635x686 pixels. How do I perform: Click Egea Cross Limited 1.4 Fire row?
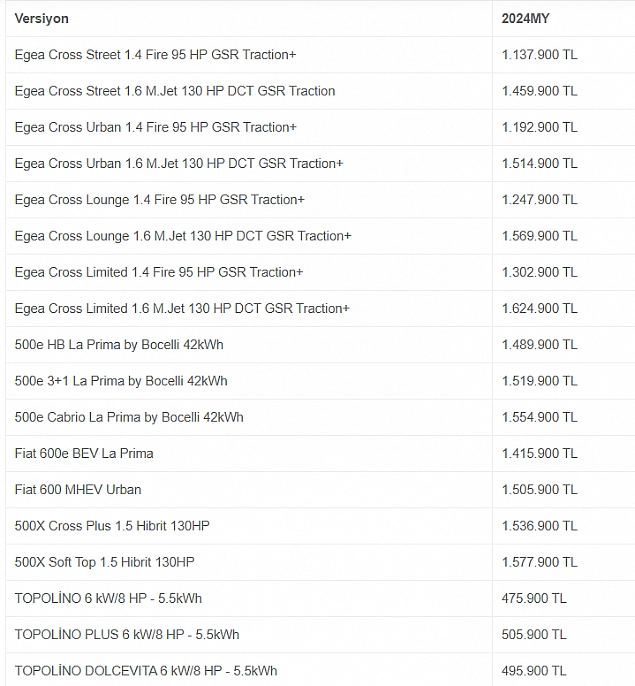(320, 273)
